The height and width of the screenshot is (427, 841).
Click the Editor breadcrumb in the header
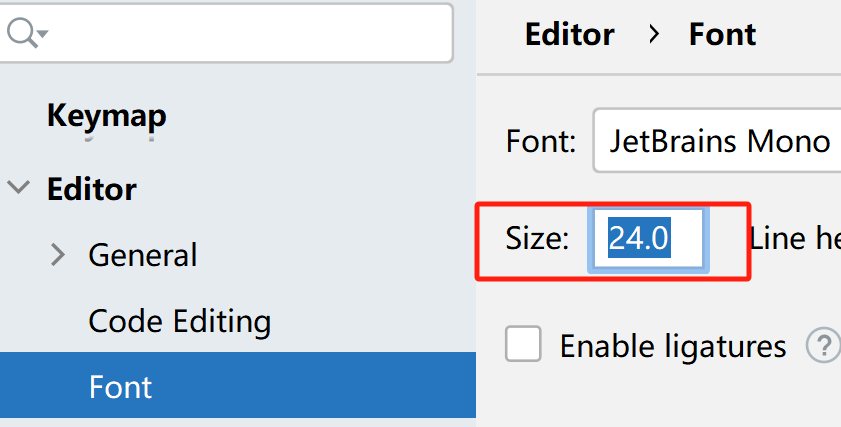(568, 34)
